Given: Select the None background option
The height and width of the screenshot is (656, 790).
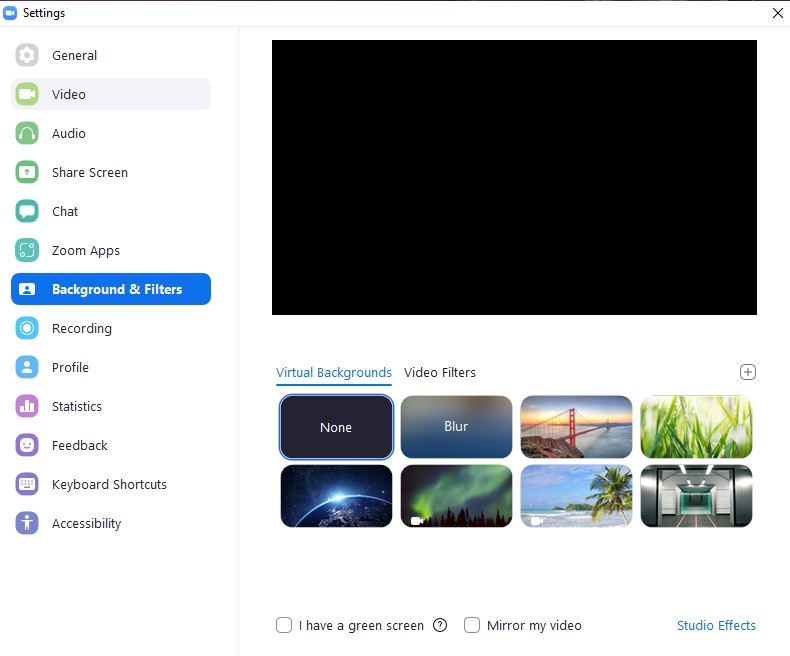Looking at the screenshot, I should pos(336,427).
